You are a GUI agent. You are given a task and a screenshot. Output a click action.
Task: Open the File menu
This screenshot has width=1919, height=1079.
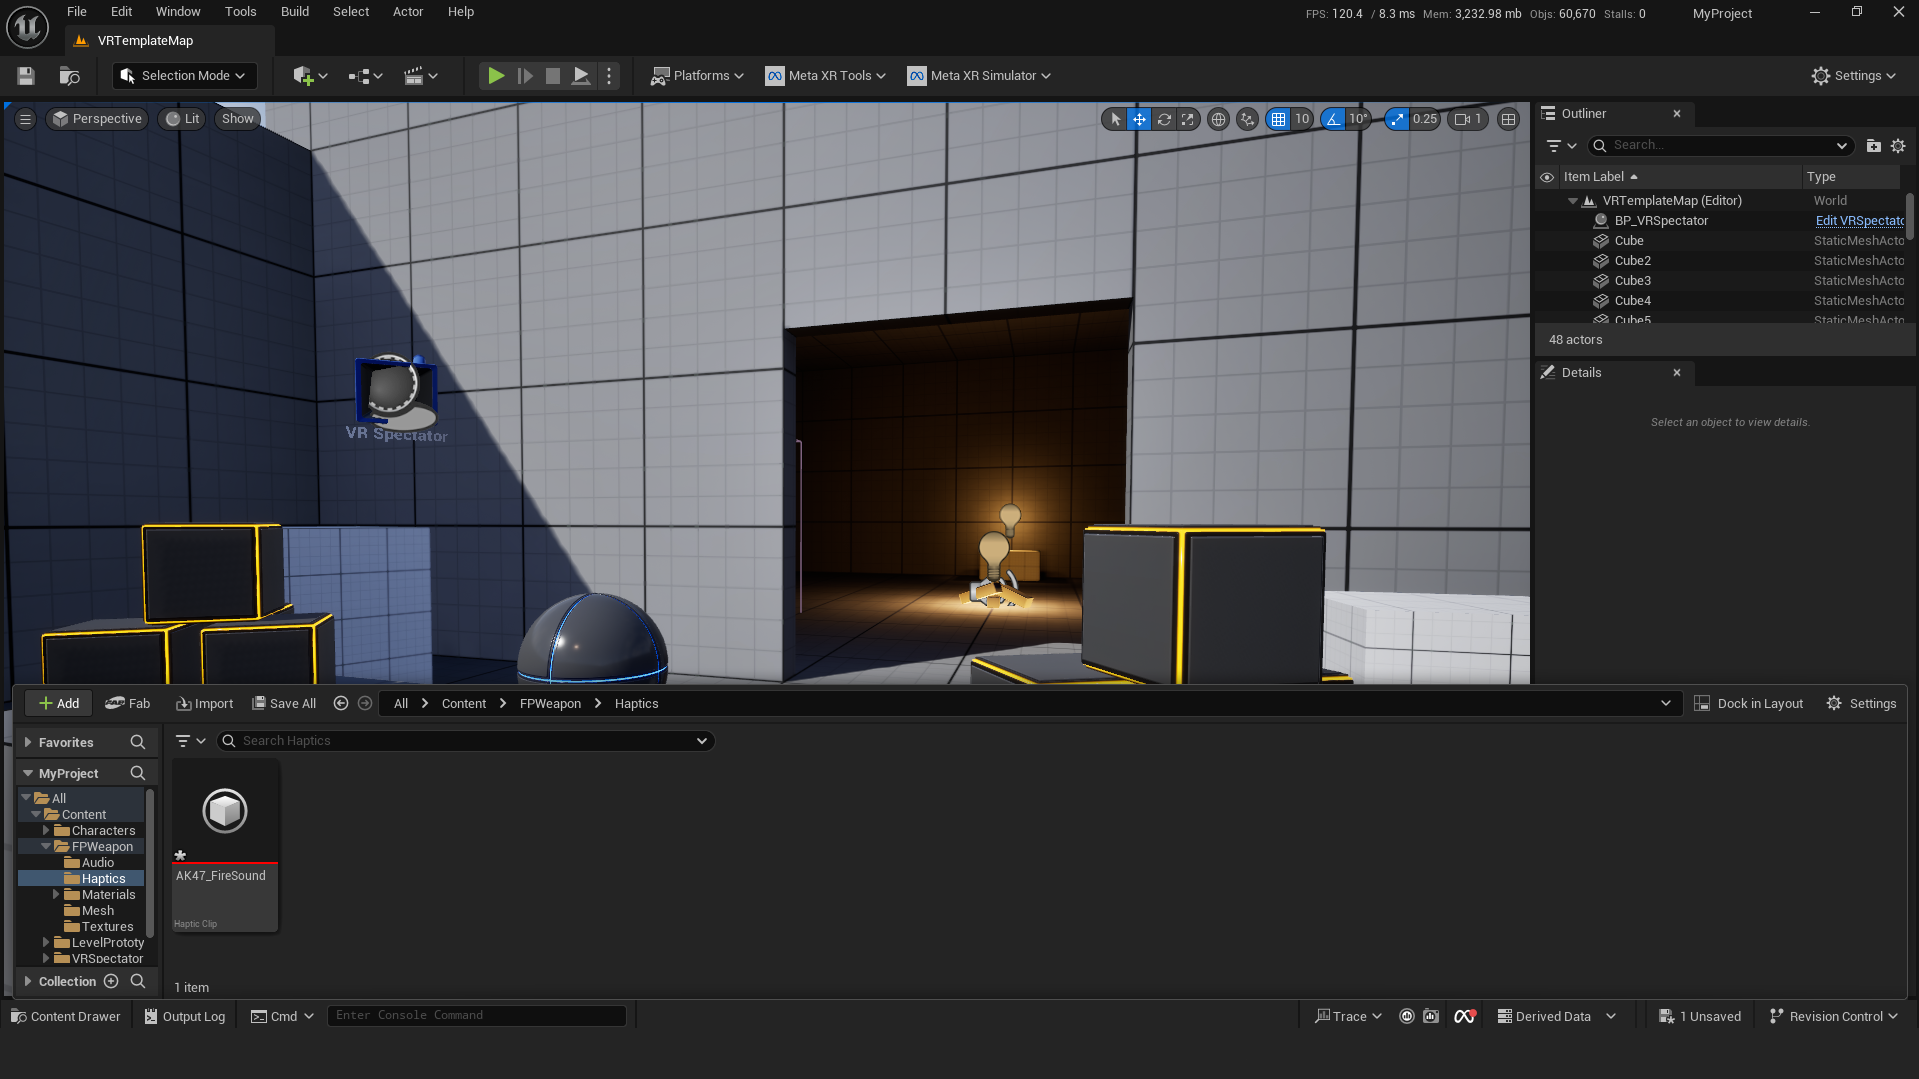click(x=77, y=12)
